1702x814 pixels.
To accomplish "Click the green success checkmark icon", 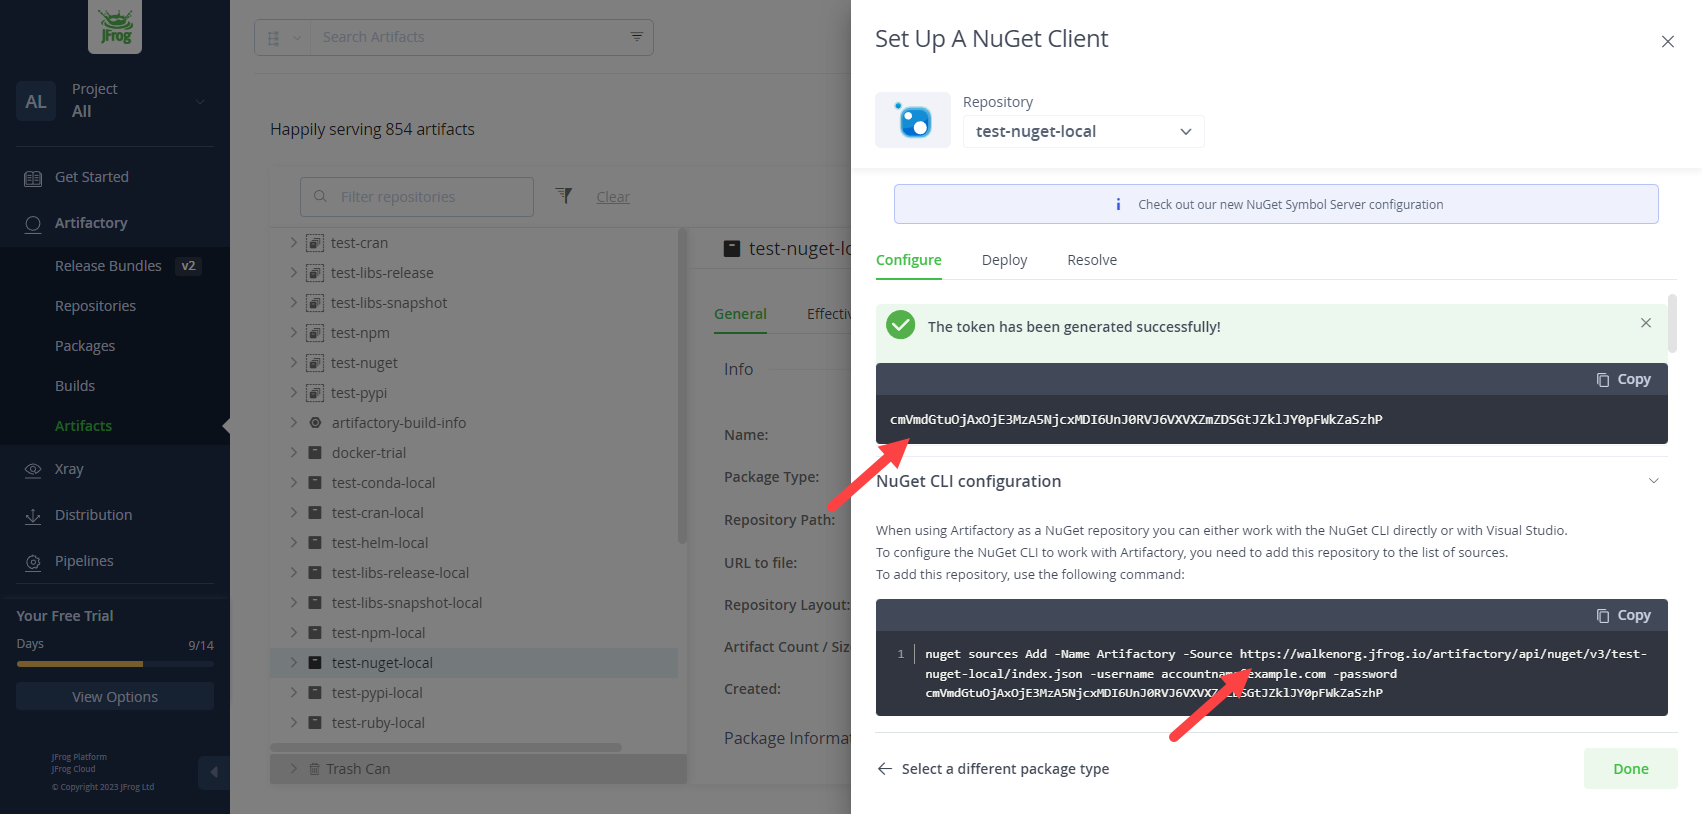I will [x=901, y=325].
